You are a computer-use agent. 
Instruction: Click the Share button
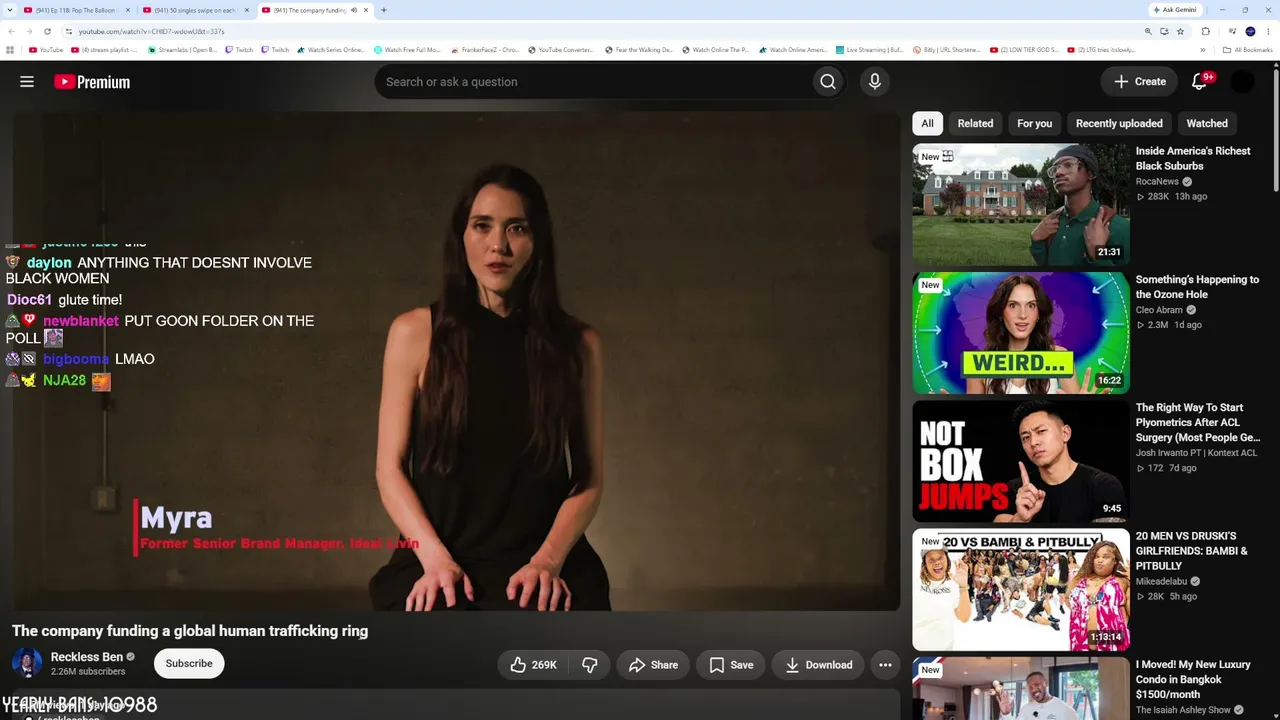click(653, 665)
